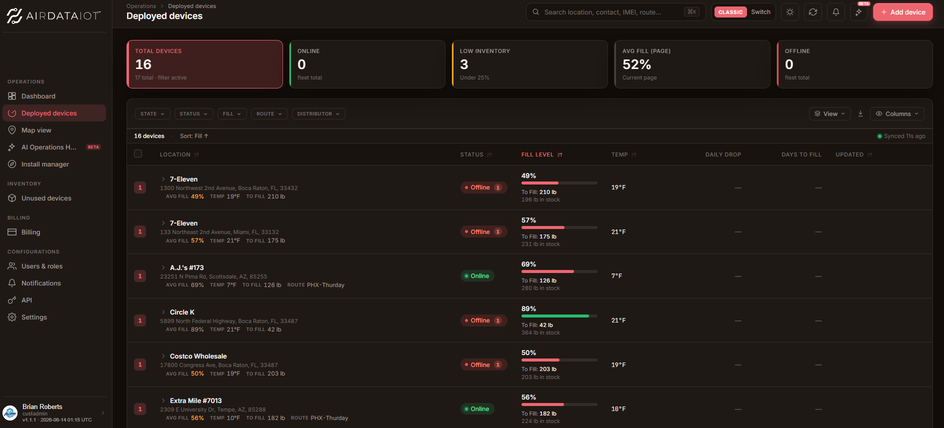Click the device count badge for Circle K

(x=140, y=321)
